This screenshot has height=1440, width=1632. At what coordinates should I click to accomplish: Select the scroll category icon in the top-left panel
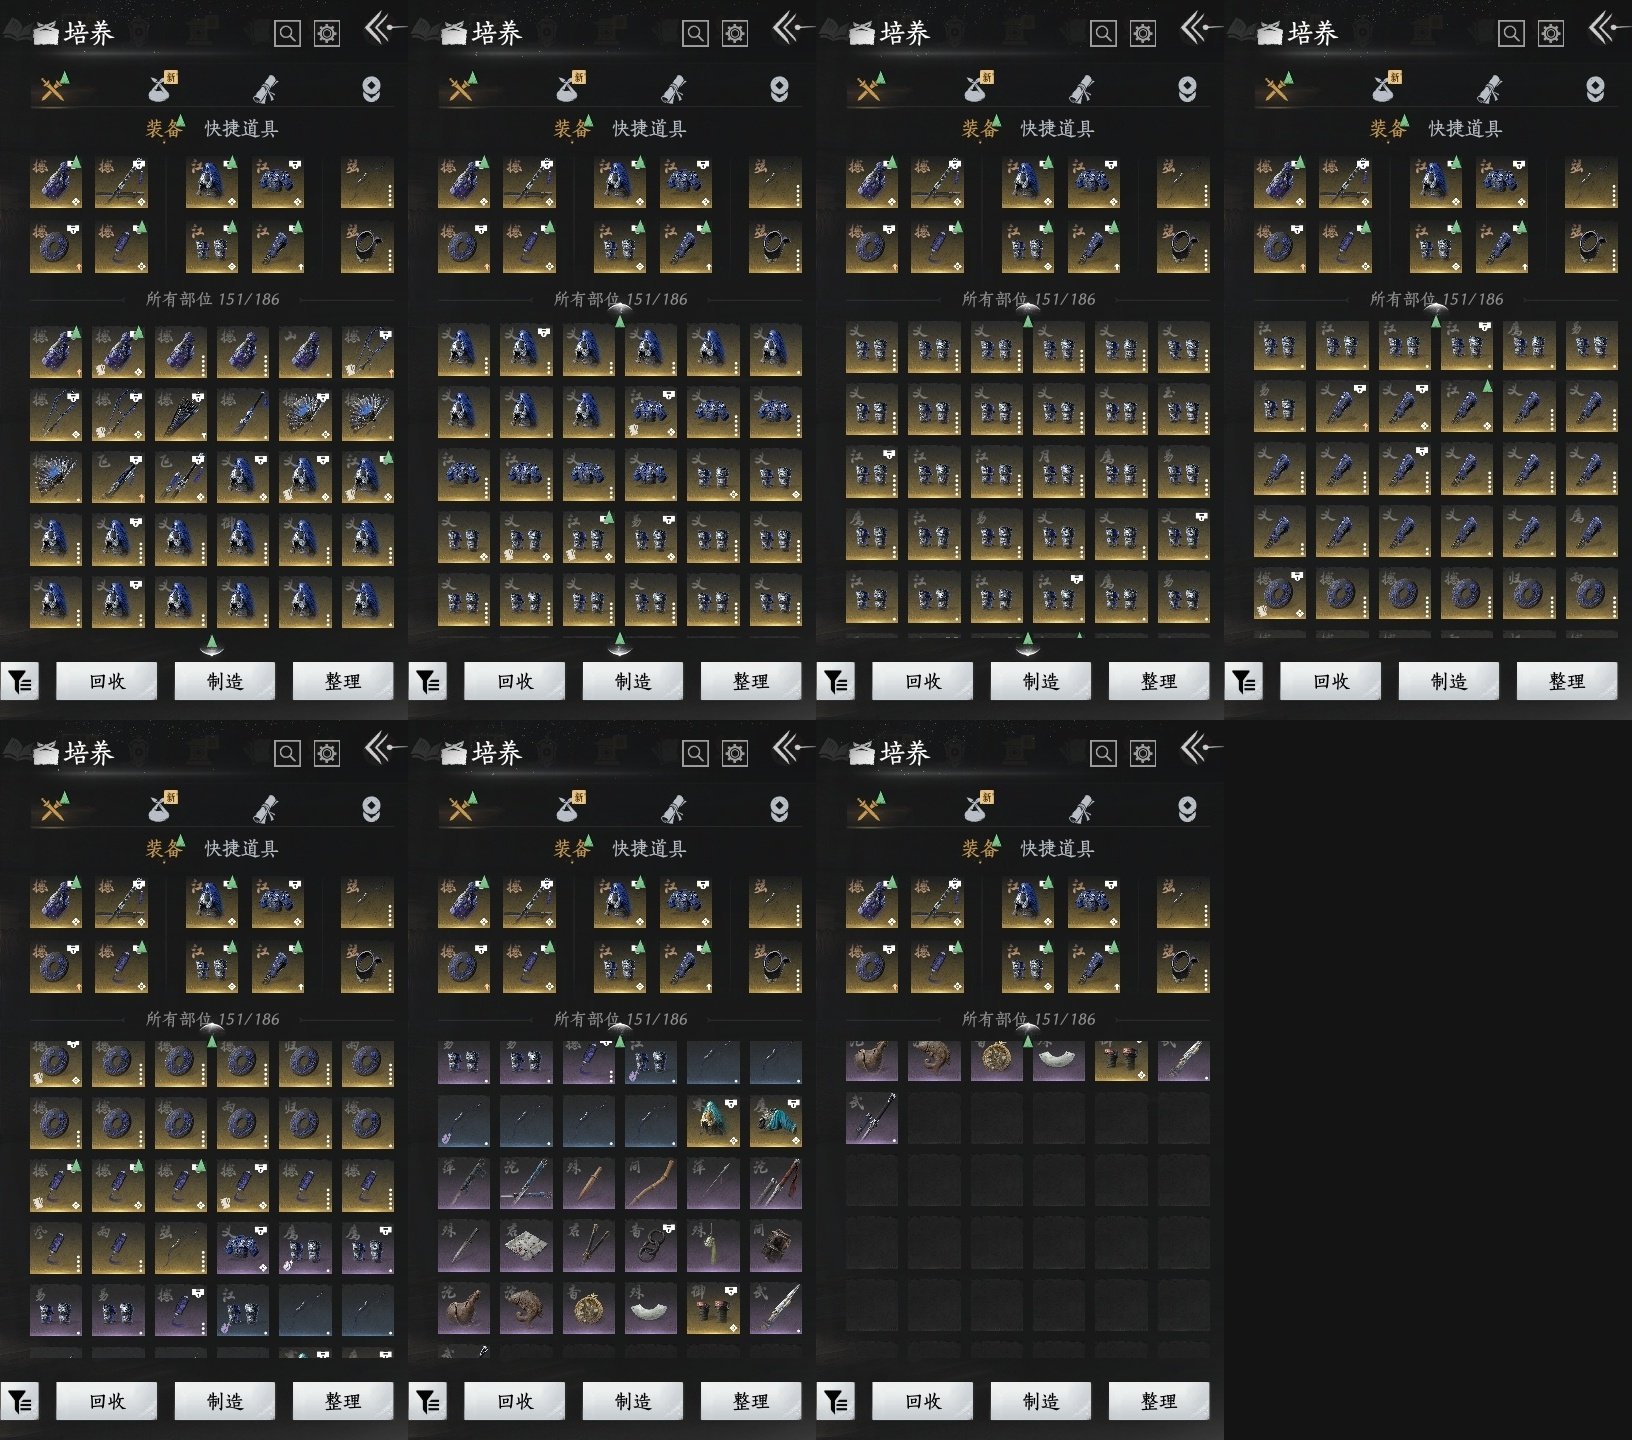tap(265, 90)
